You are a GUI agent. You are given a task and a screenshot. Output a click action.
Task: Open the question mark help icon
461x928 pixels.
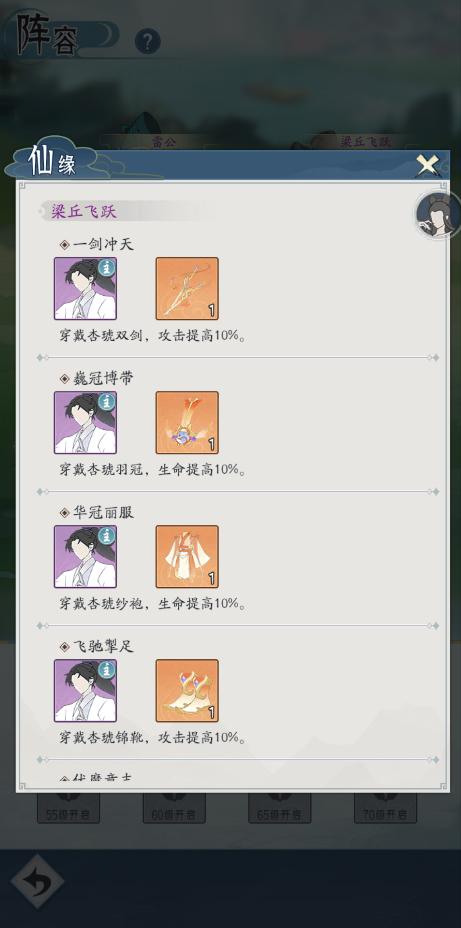pyautogui.click(x=147, y=41)
